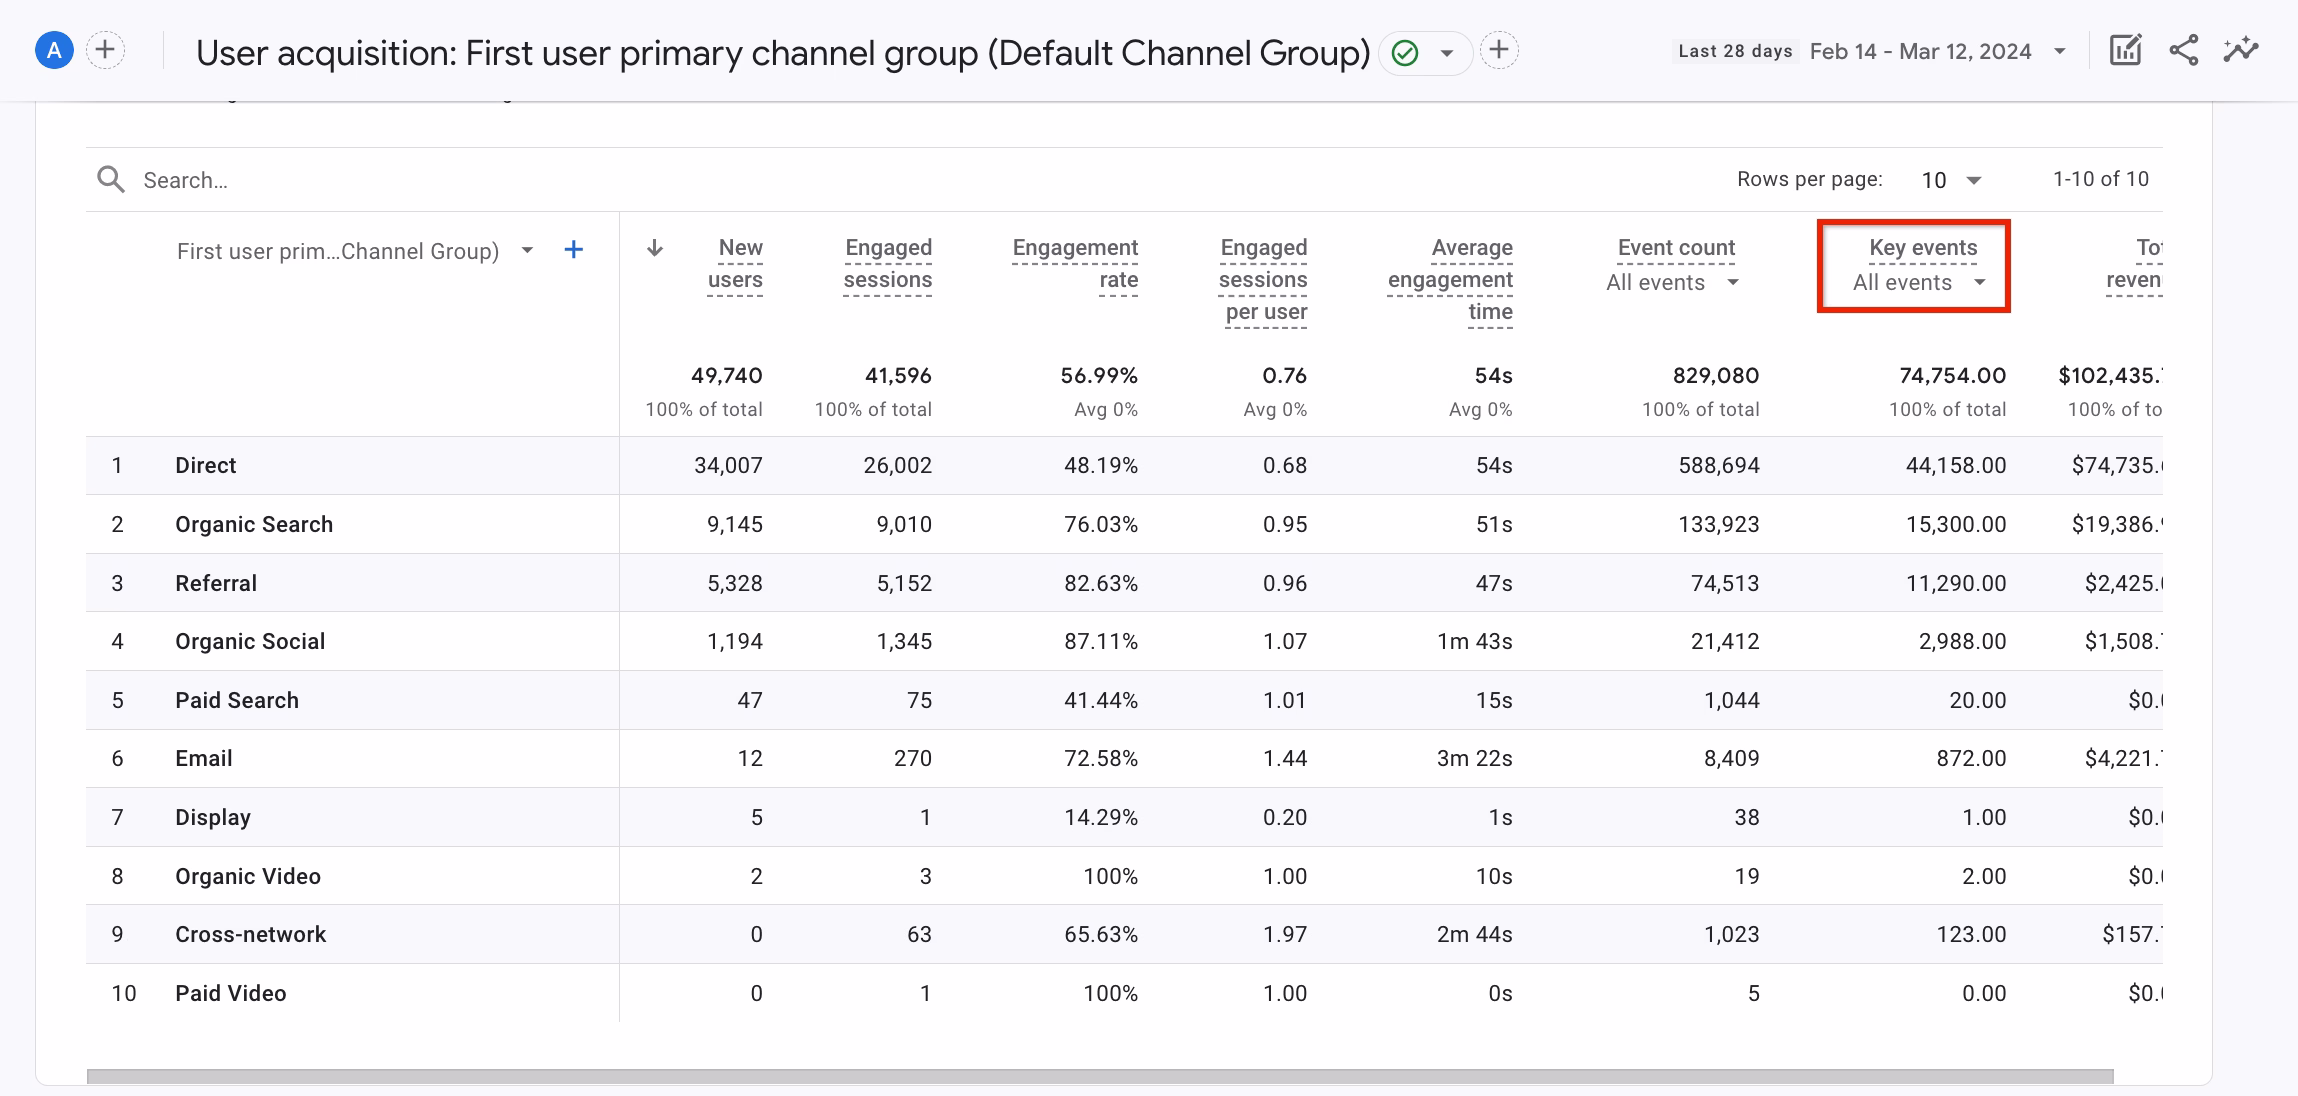Open the date range dropdown arrow

2059,52
